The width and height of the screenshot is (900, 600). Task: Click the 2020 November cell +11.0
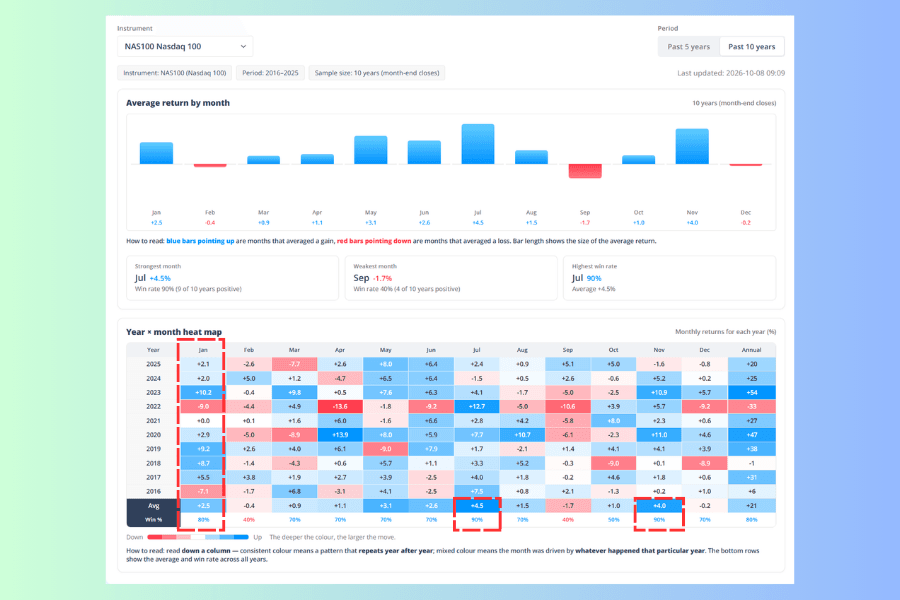click(x=659, y=435)
